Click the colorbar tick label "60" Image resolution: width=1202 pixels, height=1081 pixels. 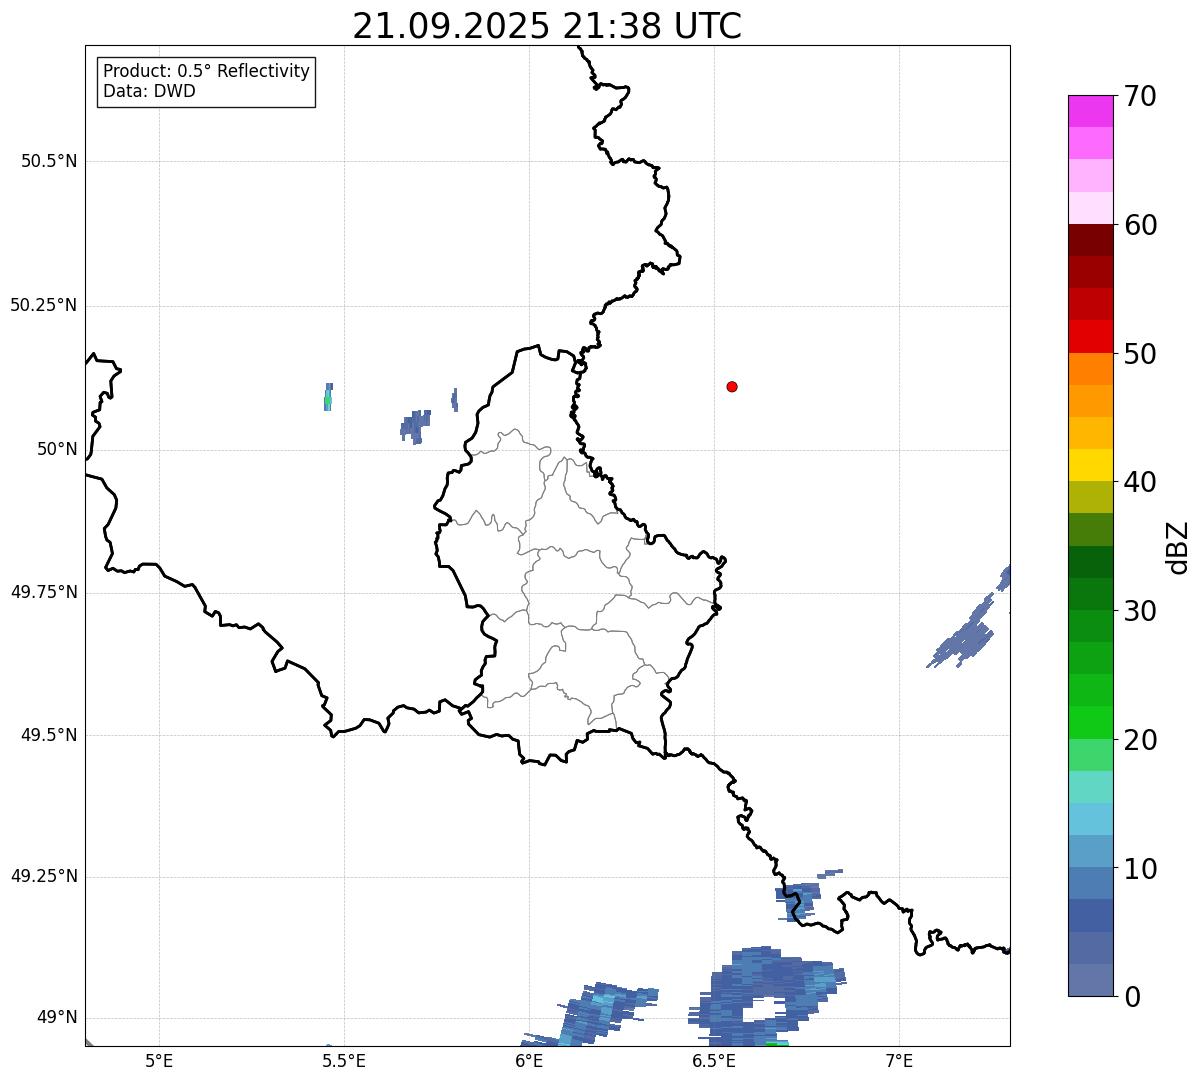click(x=1140, y=225)
